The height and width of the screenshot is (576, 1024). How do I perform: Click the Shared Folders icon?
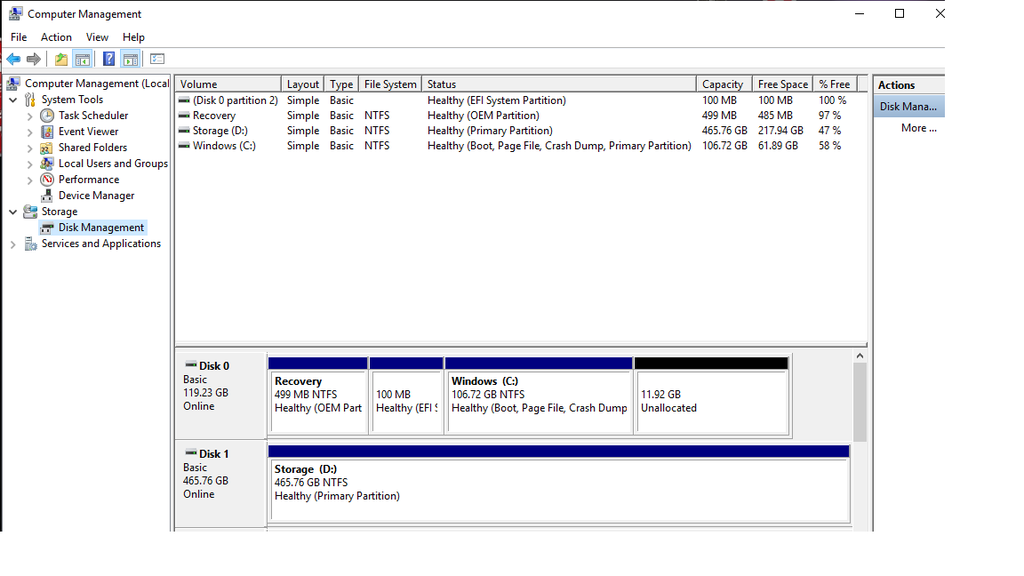tap(47, 148)
